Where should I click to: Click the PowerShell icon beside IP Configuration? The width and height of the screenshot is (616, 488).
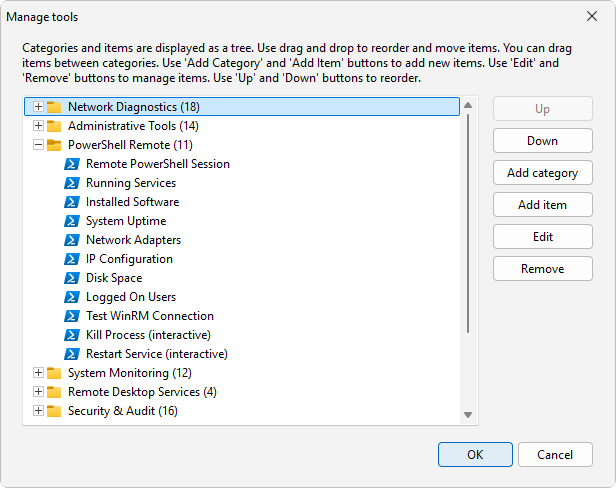(x=72, y=259)
